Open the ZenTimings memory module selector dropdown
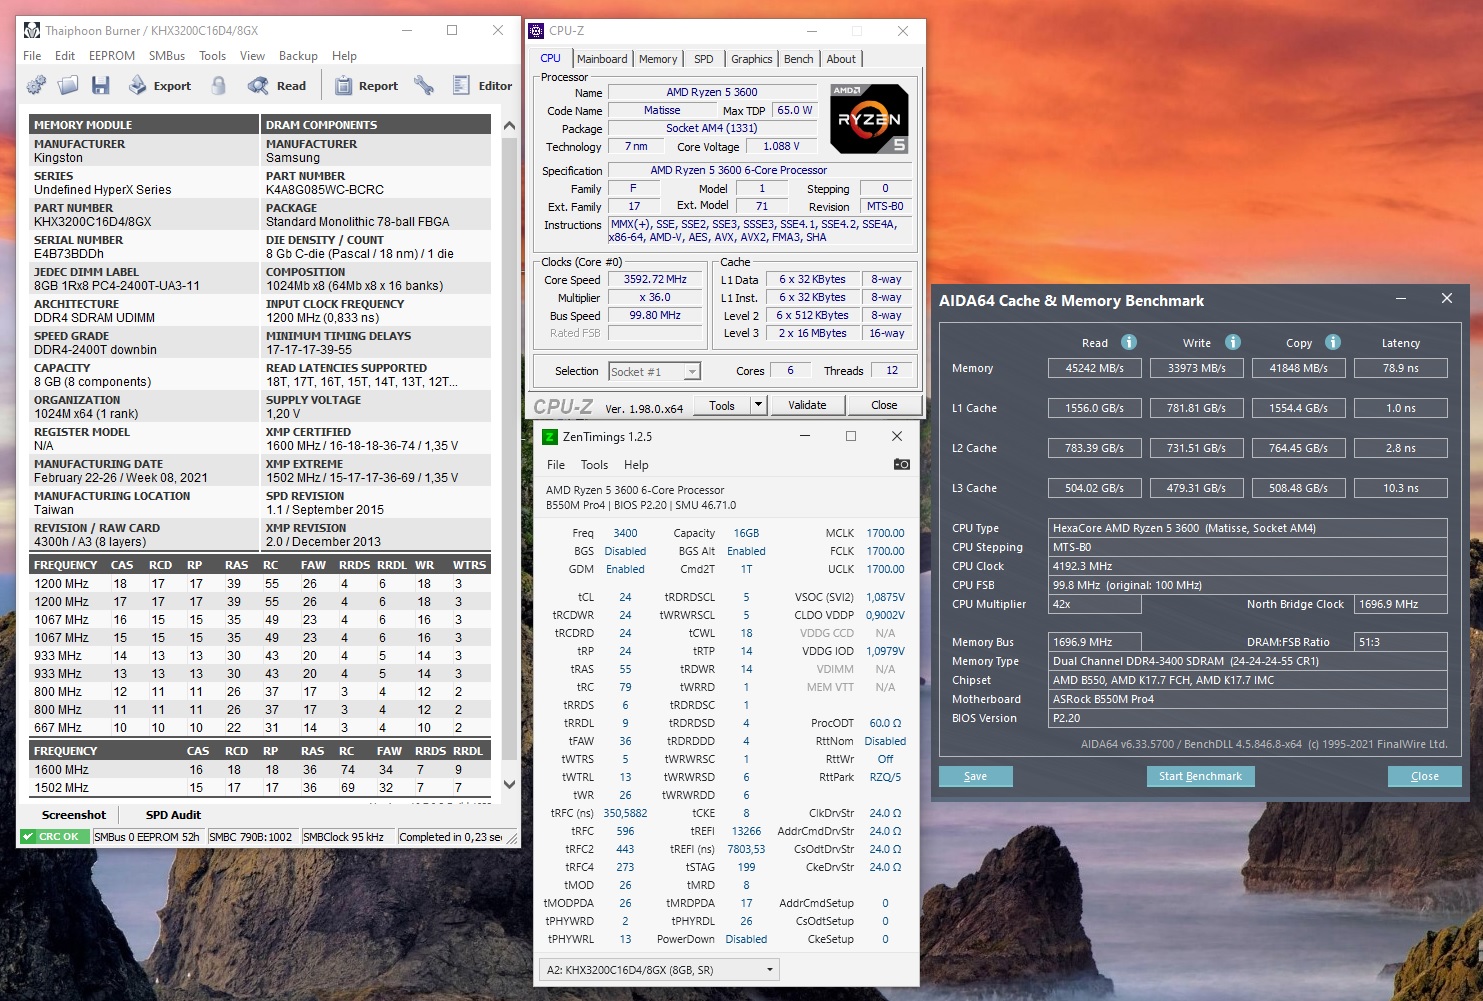Viewport: 1483px width, 1001px height. [659, 970]
